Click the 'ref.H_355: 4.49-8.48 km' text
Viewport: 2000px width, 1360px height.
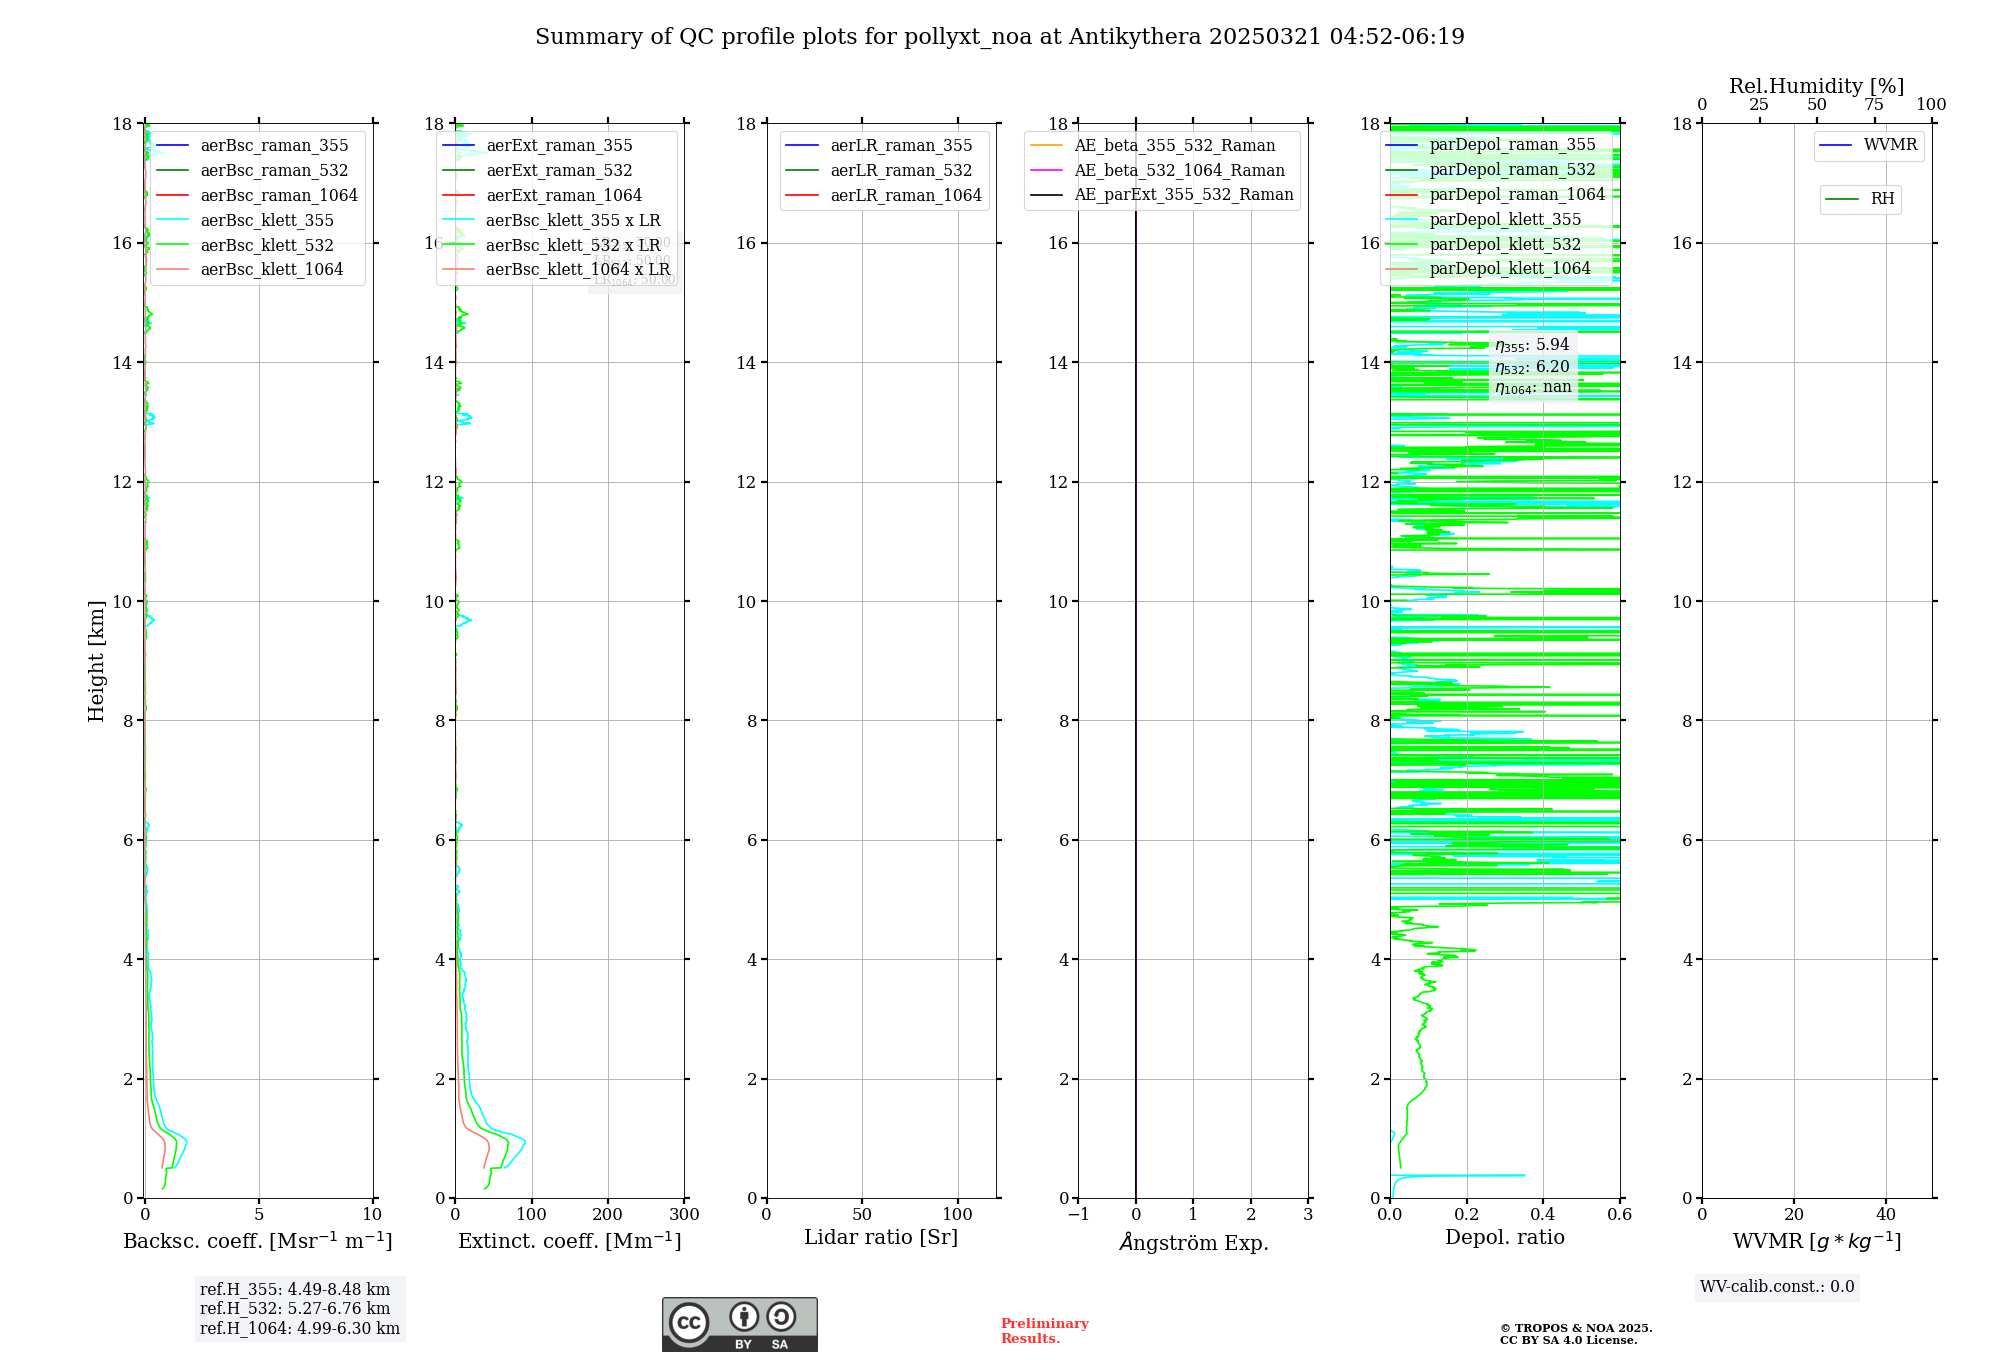(x=295, y=1290)
